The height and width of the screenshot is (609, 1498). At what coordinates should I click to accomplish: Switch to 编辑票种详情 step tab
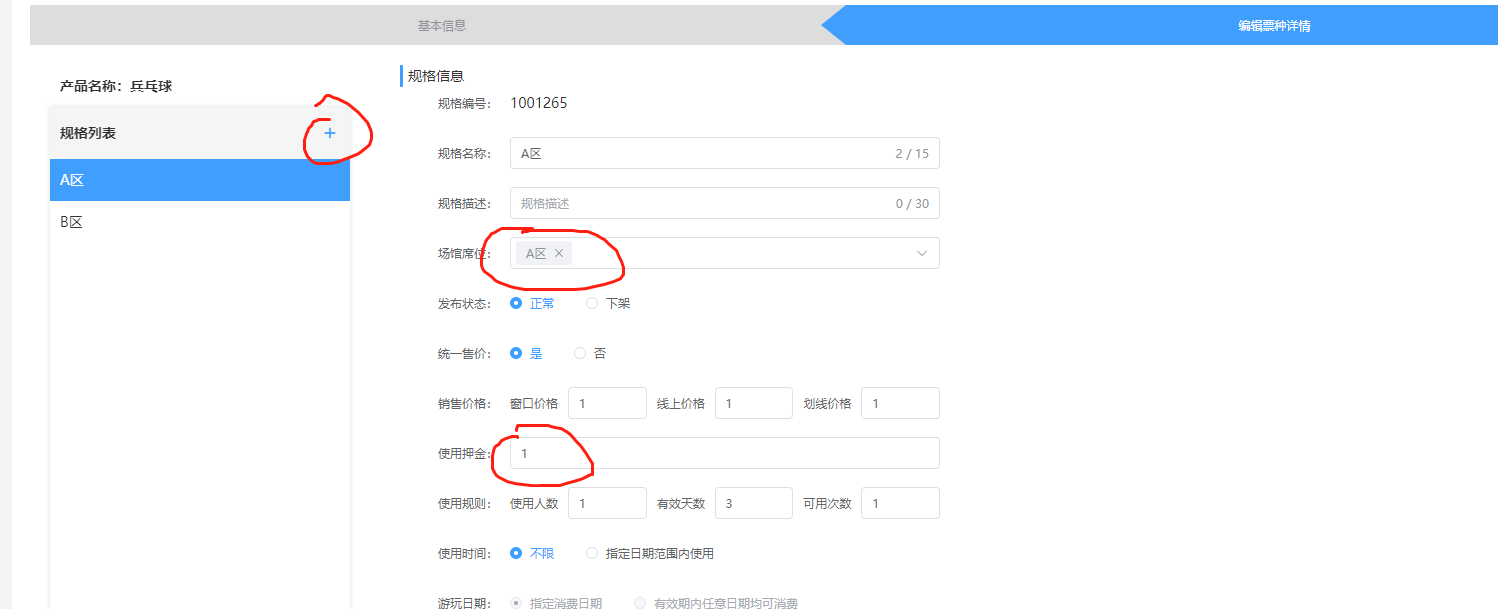1273,25
